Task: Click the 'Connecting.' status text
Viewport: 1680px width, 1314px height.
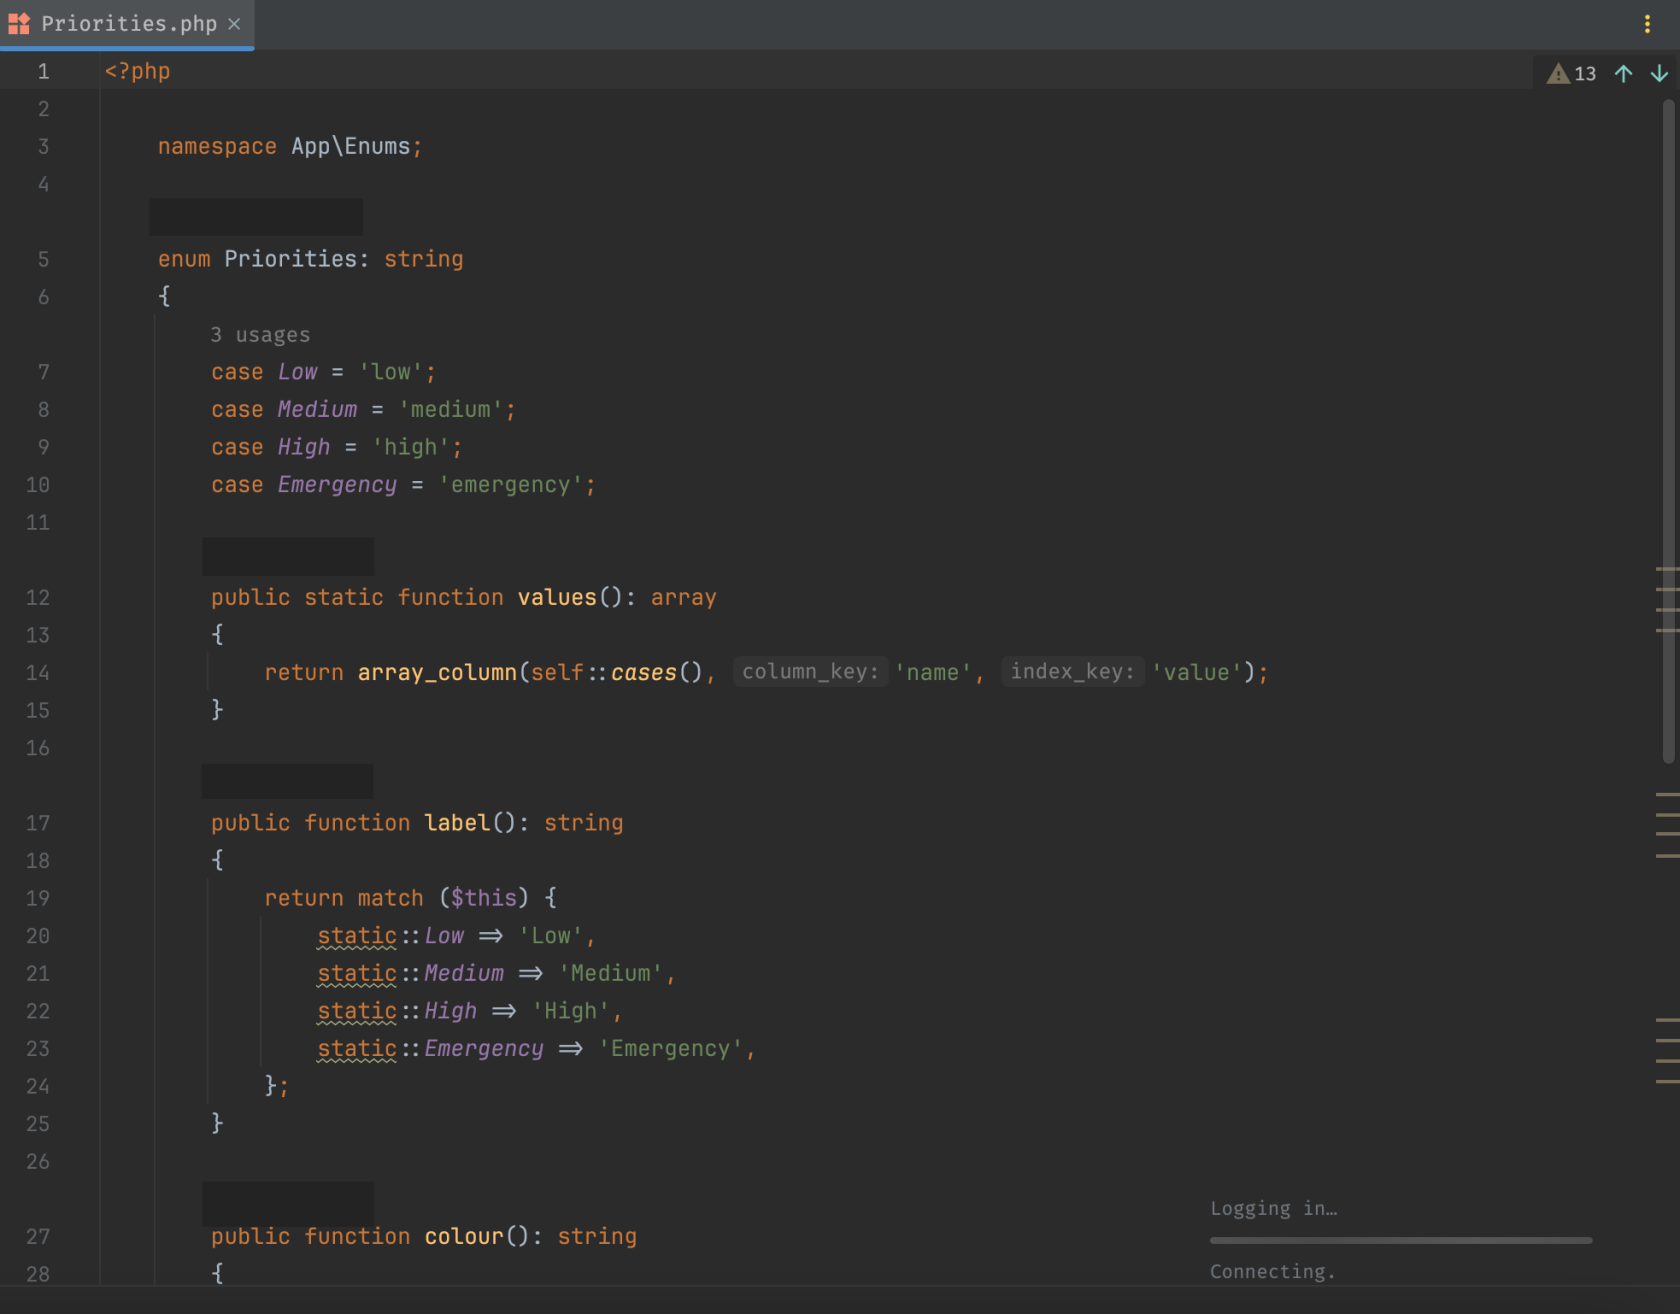Action: [1272, 1271]
